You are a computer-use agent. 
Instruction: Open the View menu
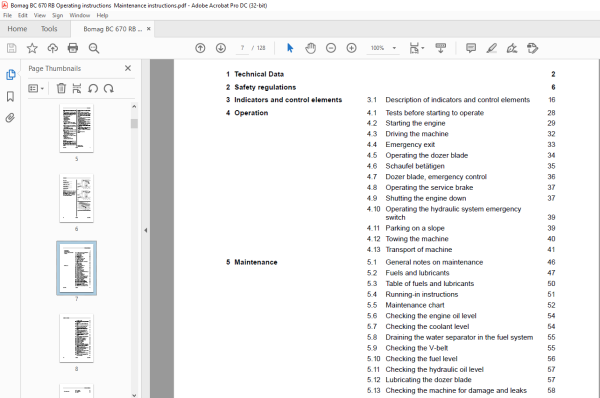click(40, 15)
